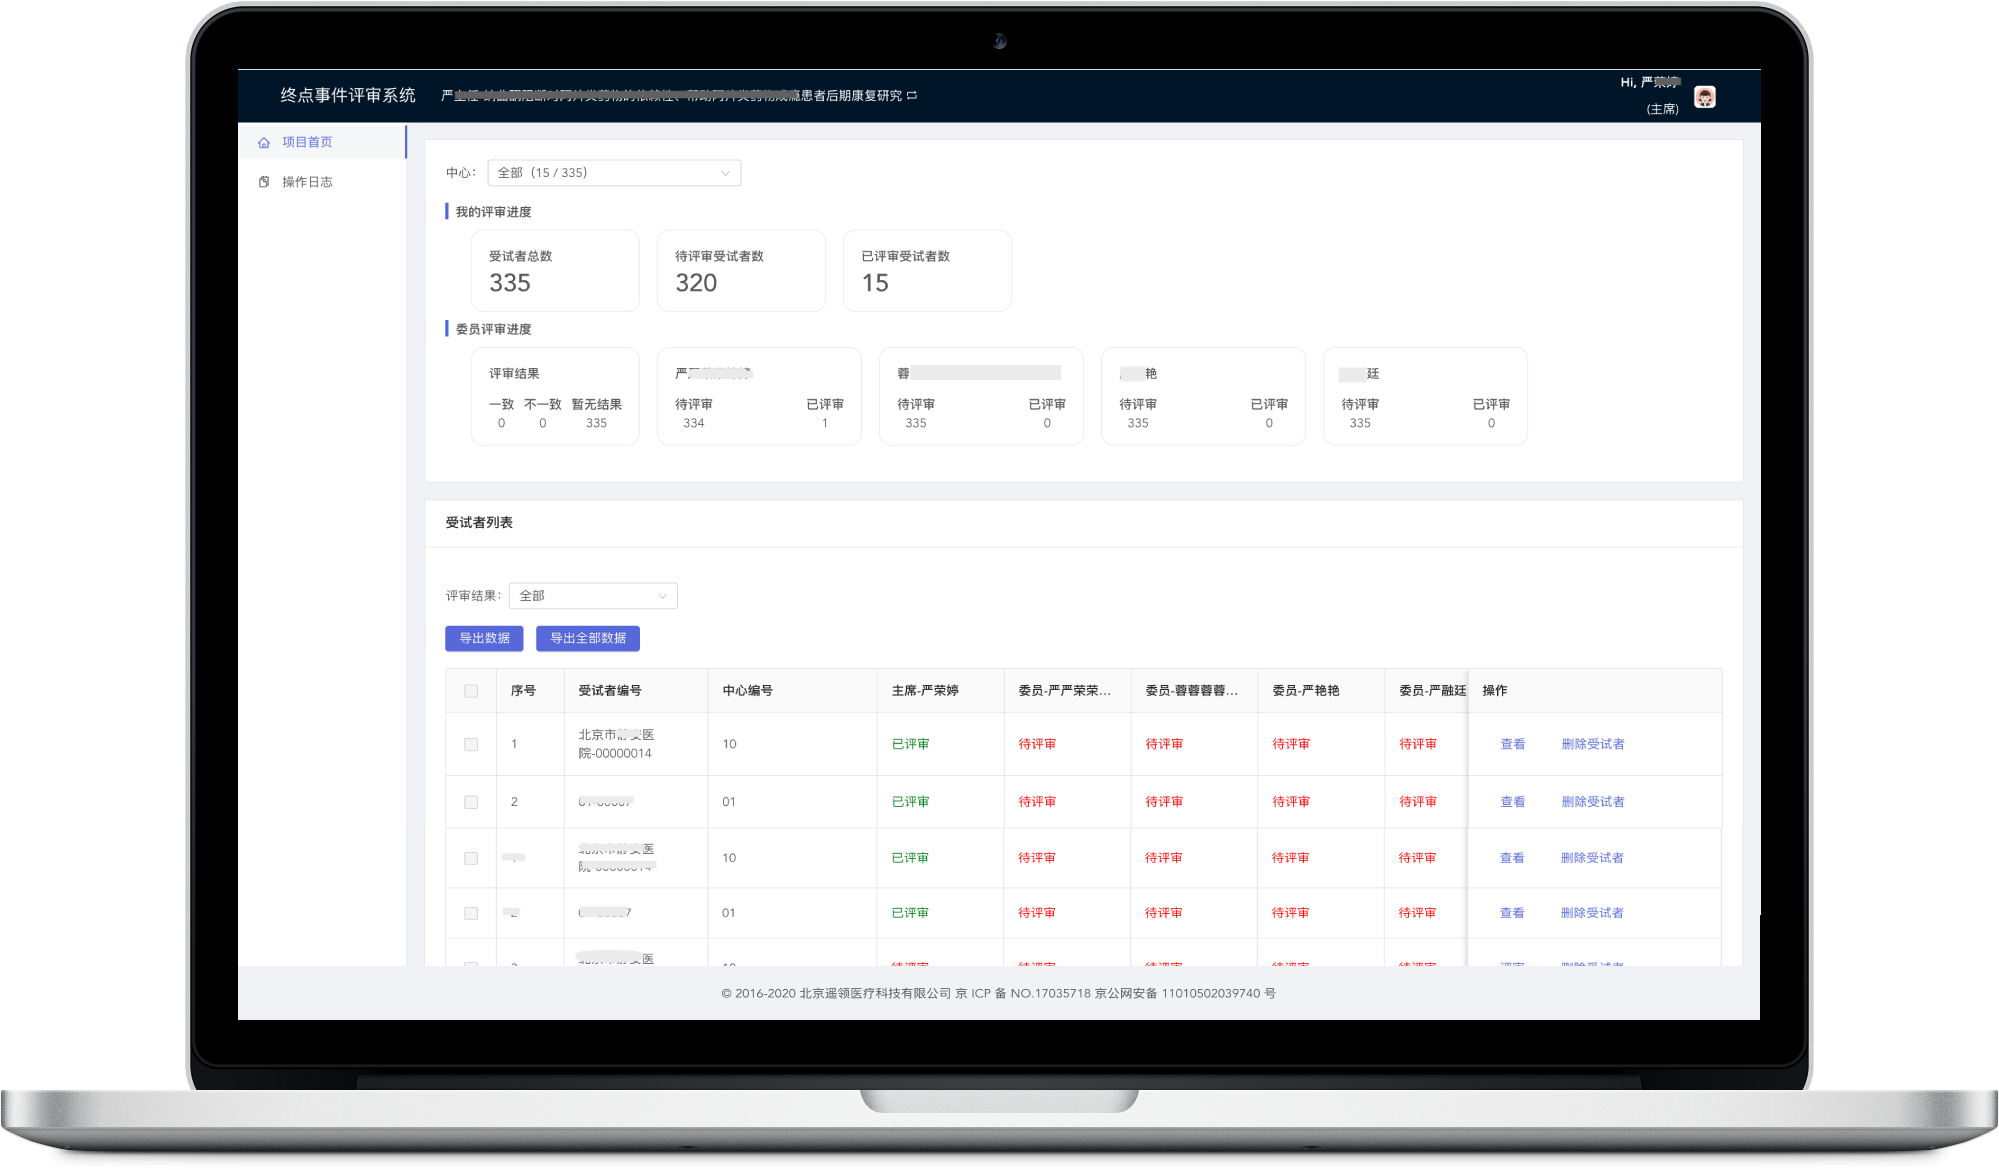The width and height of the screenshot is (1999, 1170).
Task: Open the 中心 dropdown selector
Action: (613, 173)
